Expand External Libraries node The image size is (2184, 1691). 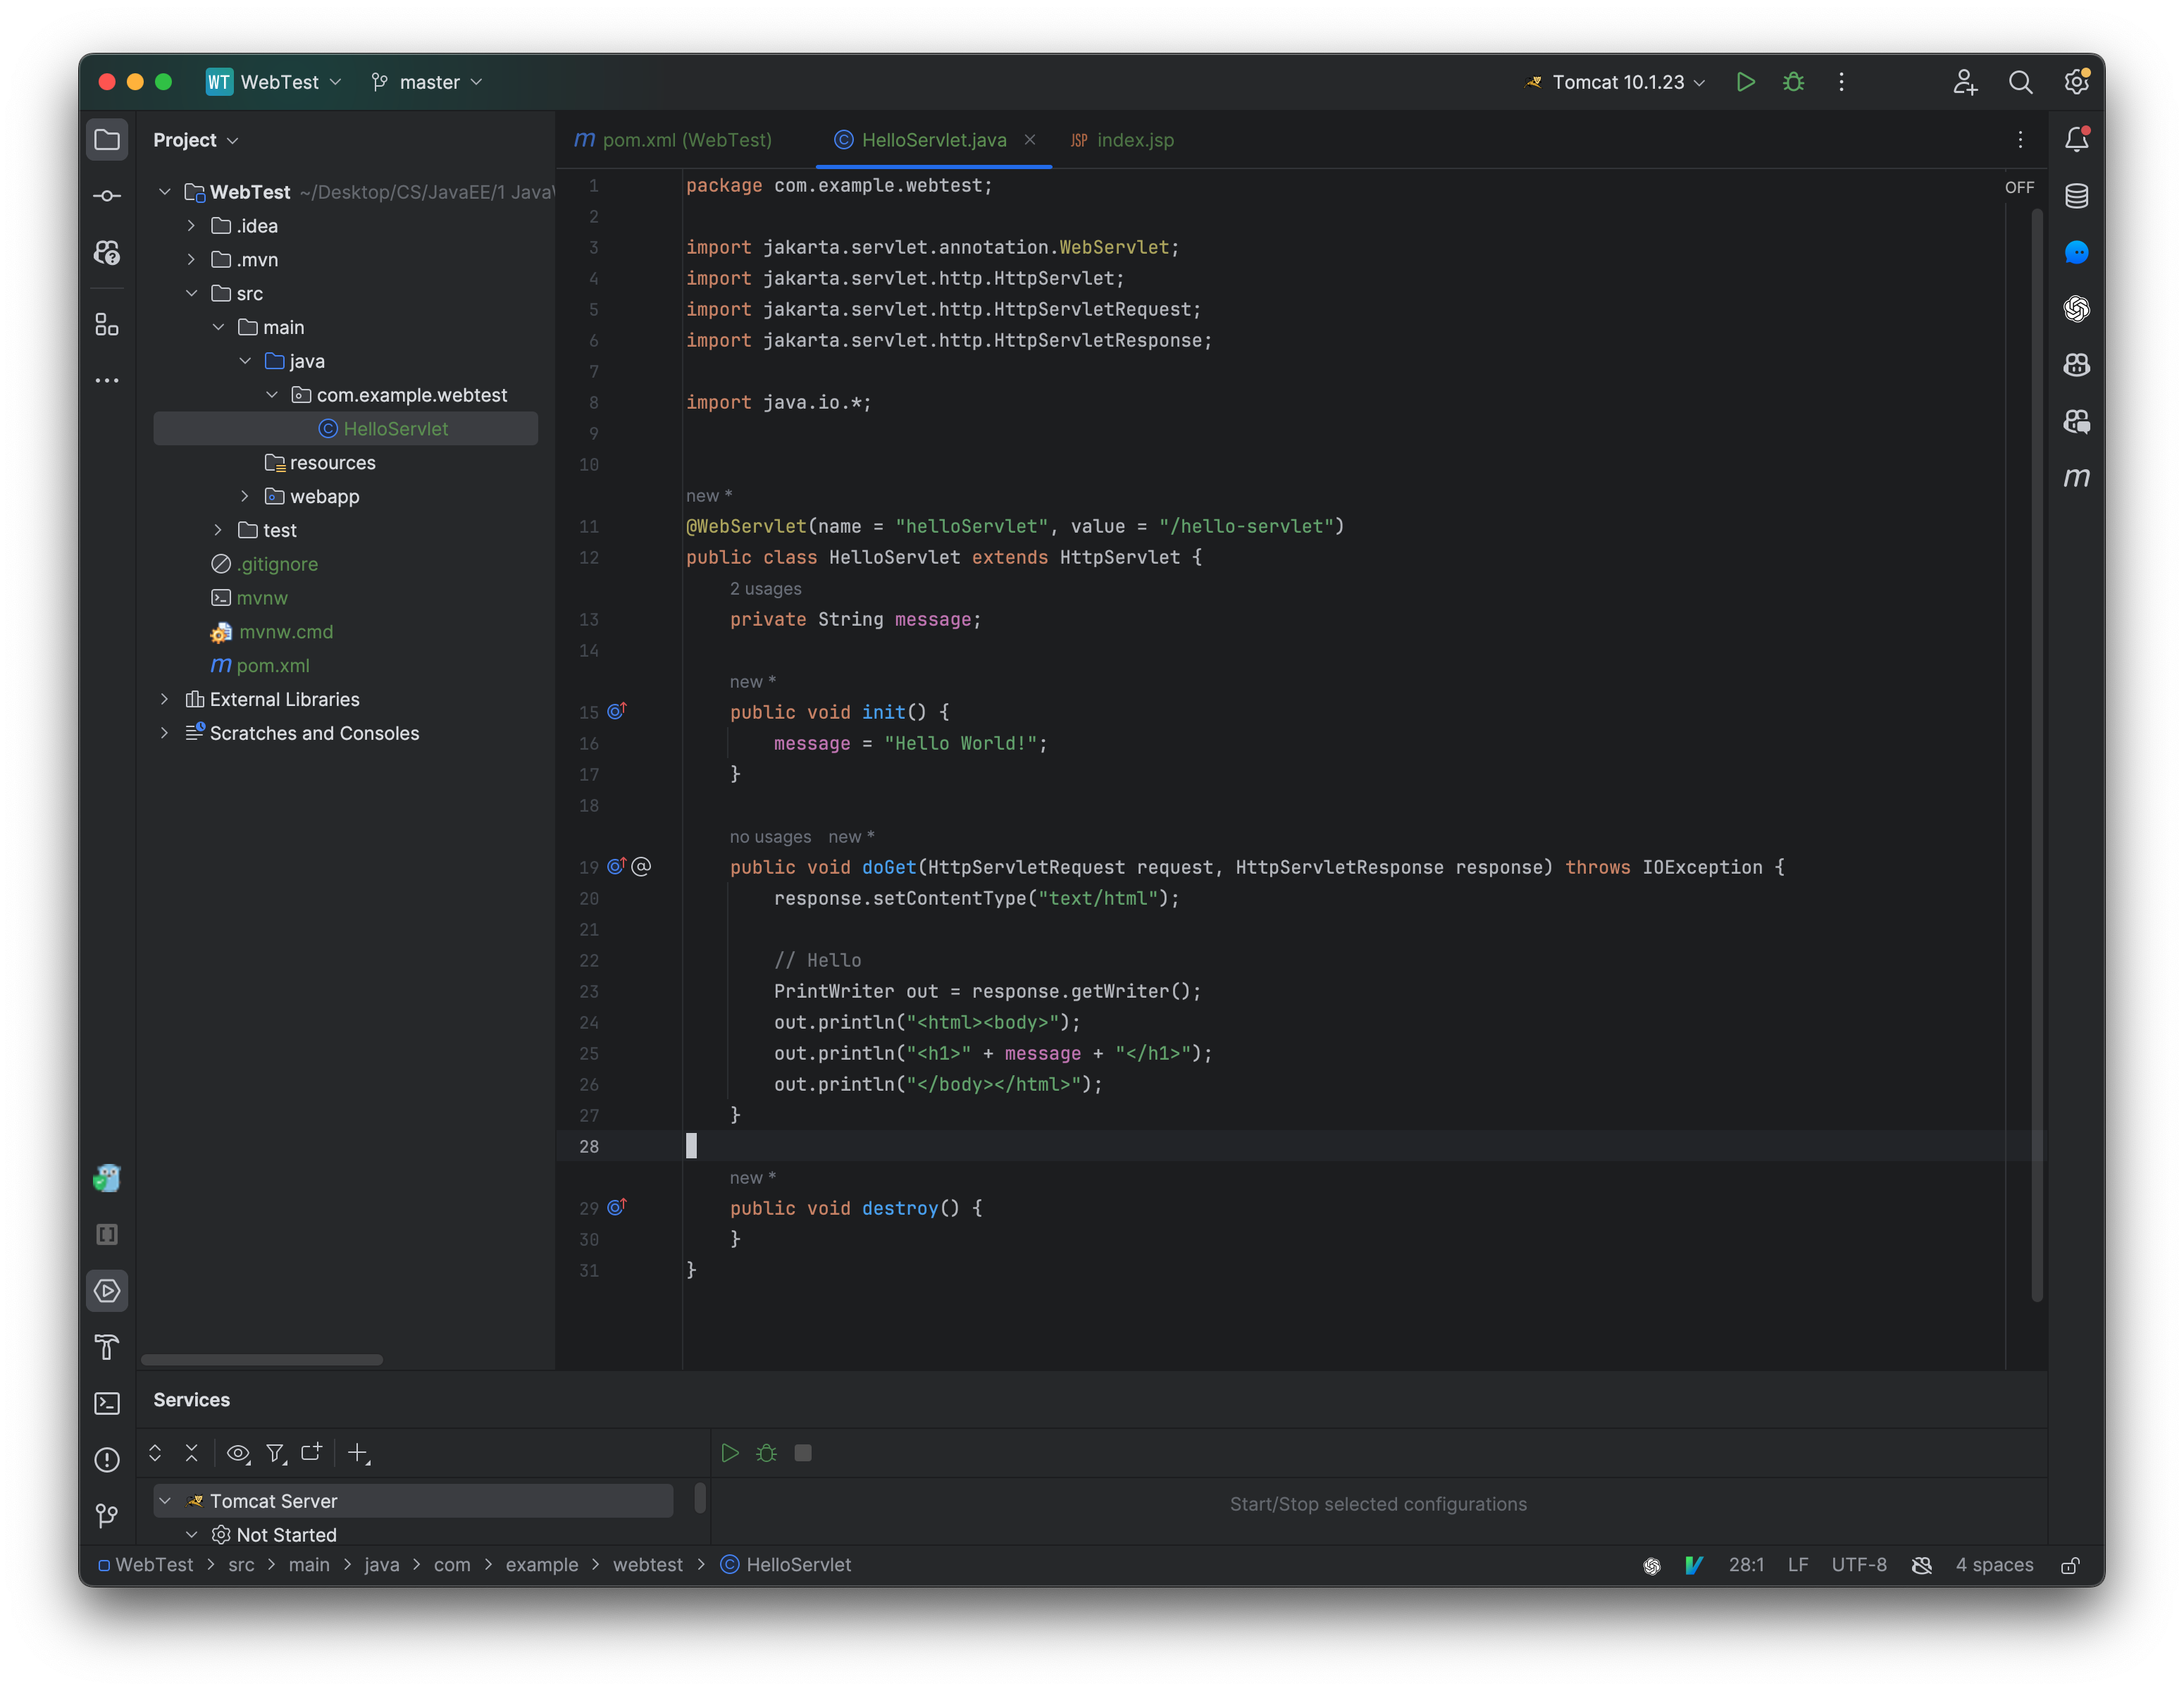(164, 699)
